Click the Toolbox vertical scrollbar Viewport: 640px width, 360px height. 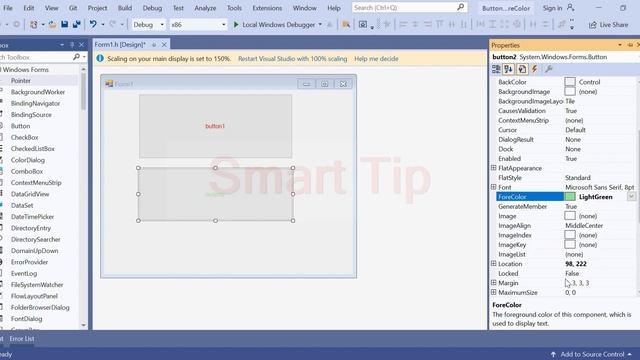click(x=84, y=196)
